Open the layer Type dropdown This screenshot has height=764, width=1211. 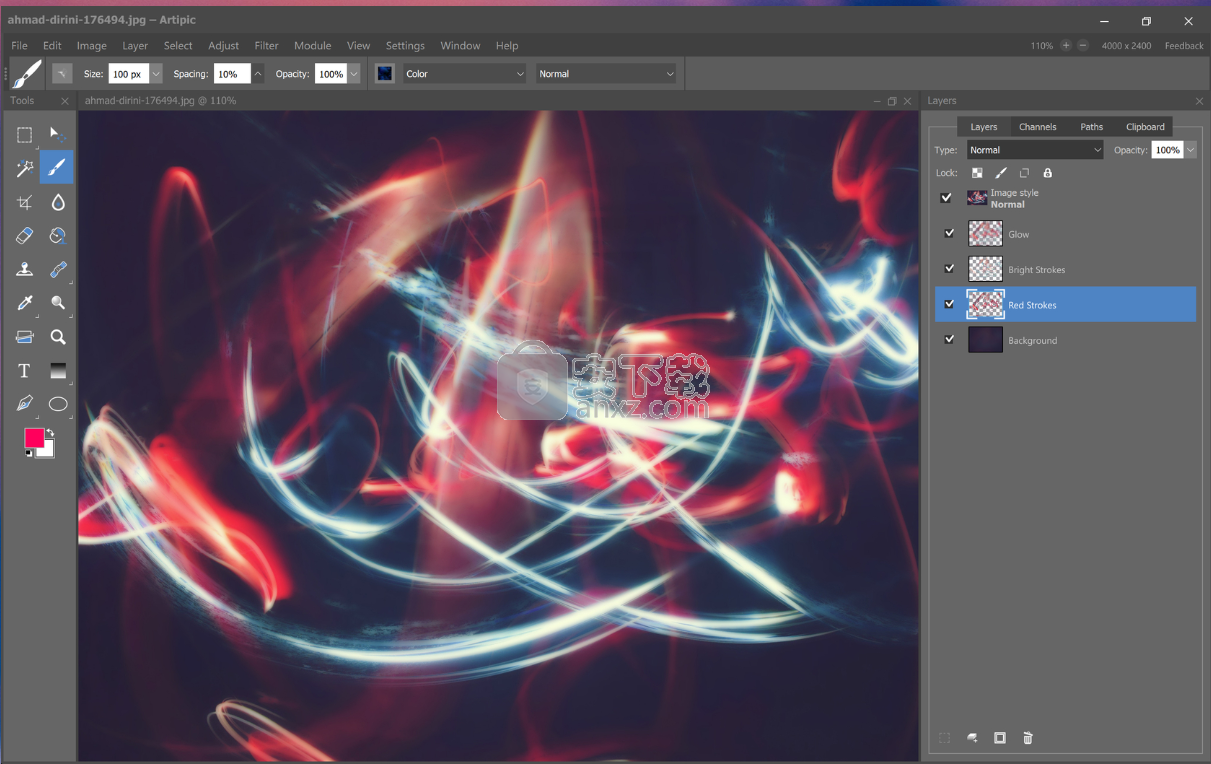click(1035, 150)
